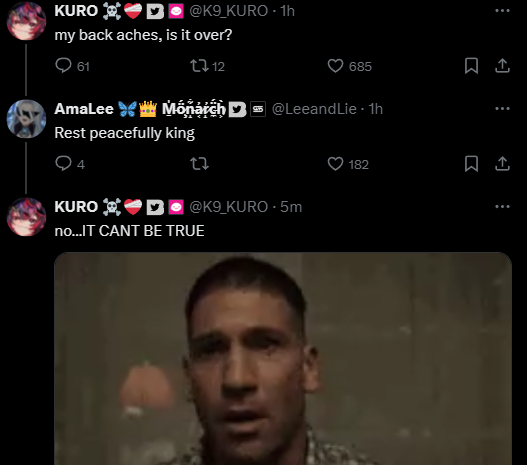Click KURO's avatar on the top tweet
Image resolution: width=527 pixels, height=465 pixels.
[26, 21]
